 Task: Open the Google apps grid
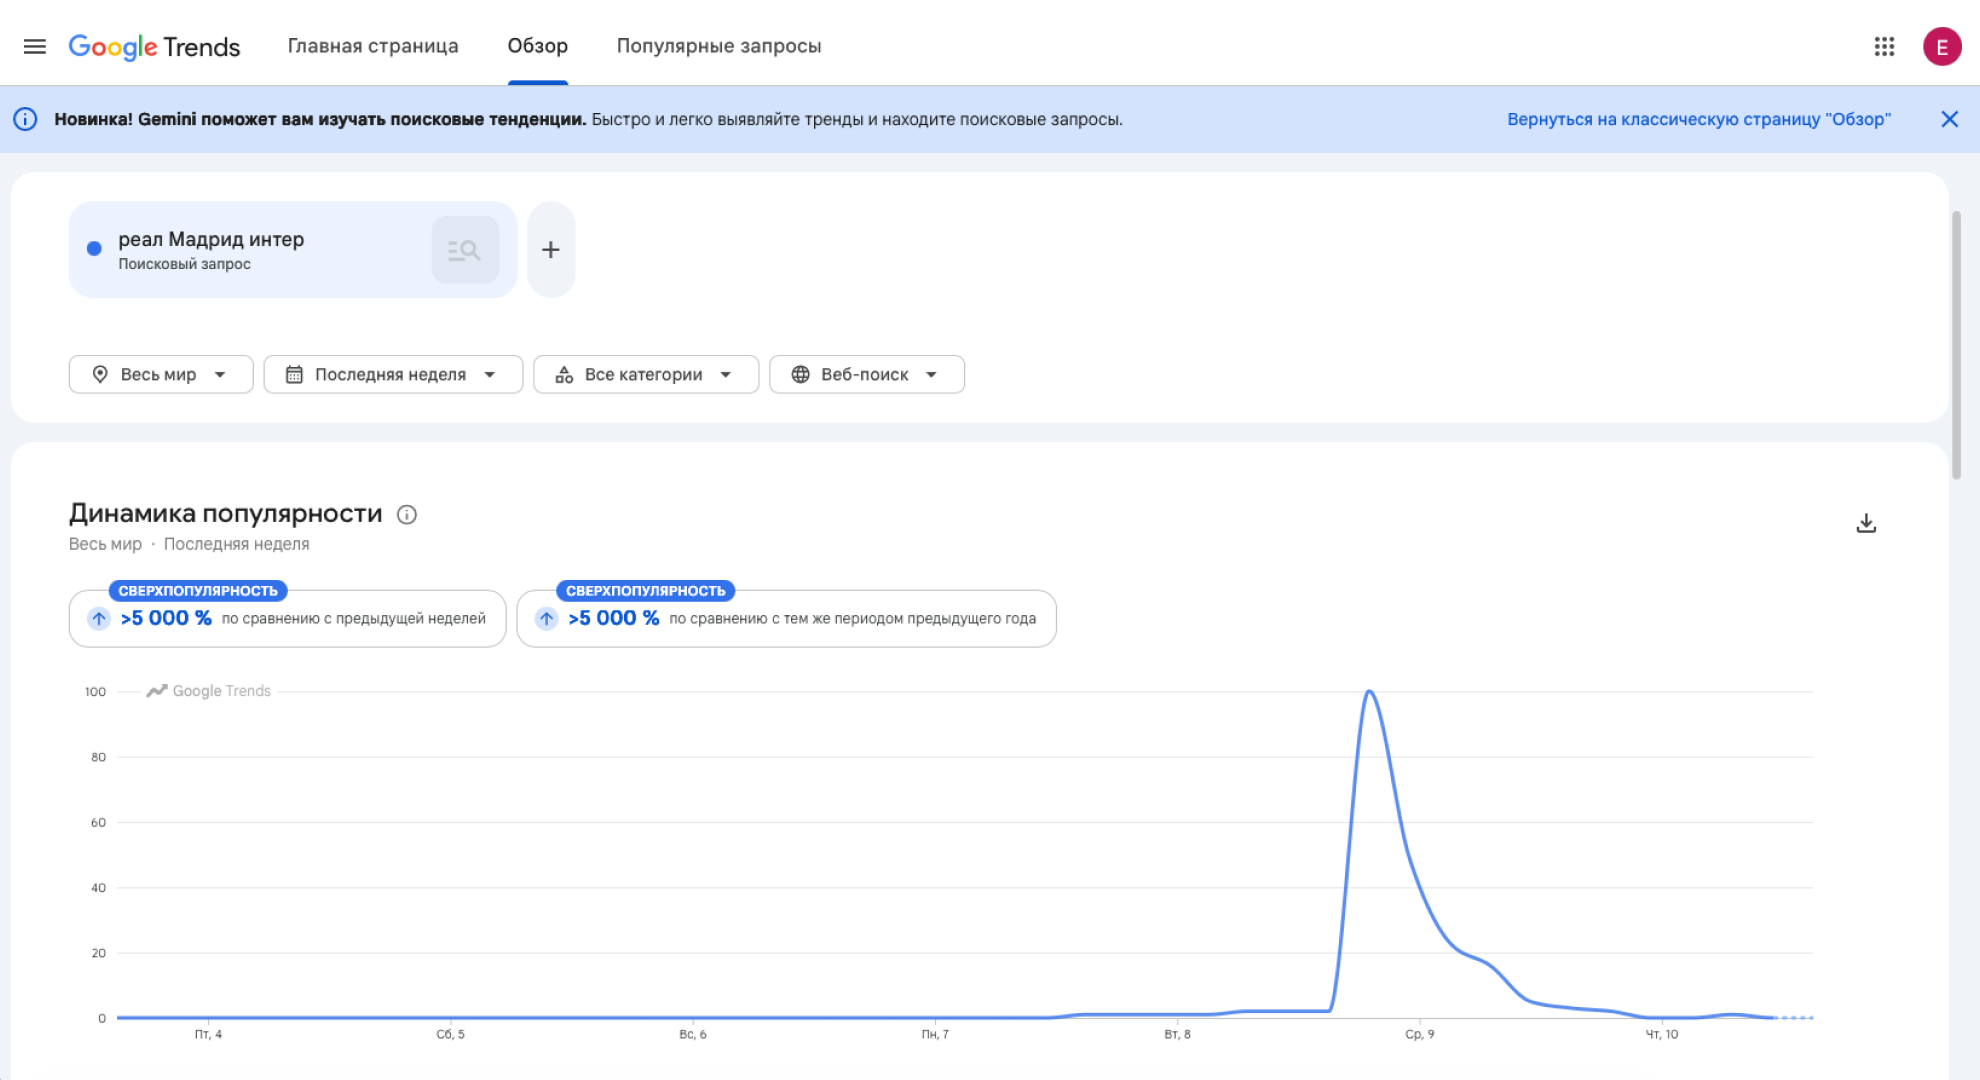(1884, 46)
